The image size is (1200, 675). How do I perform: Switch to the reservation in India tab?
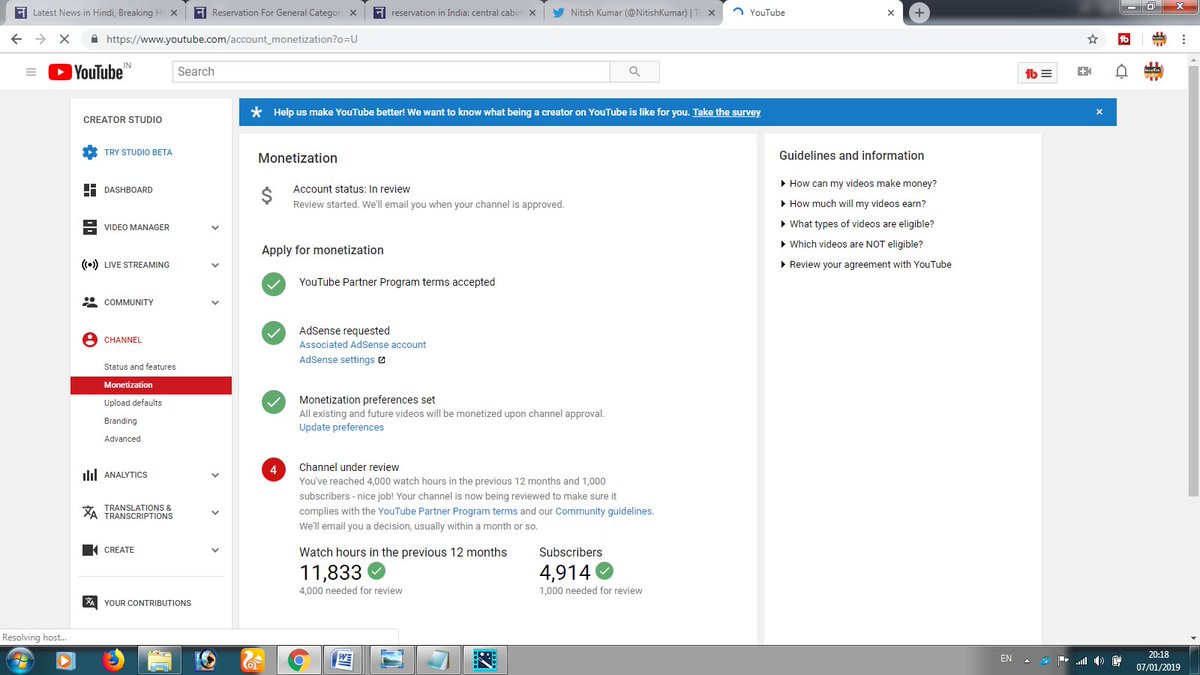[x=456, y=13]
